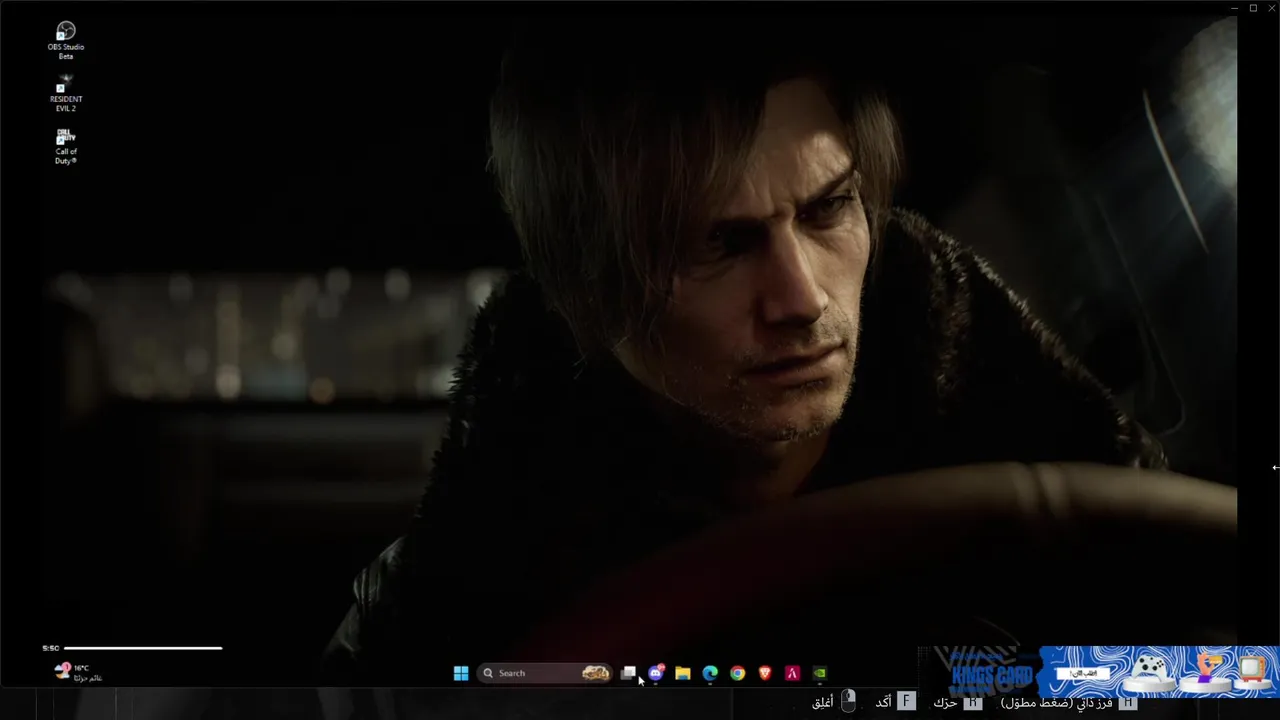Click the taskbar Search box
This screenshot has width=1280, height=720.
tap(545, 673)
